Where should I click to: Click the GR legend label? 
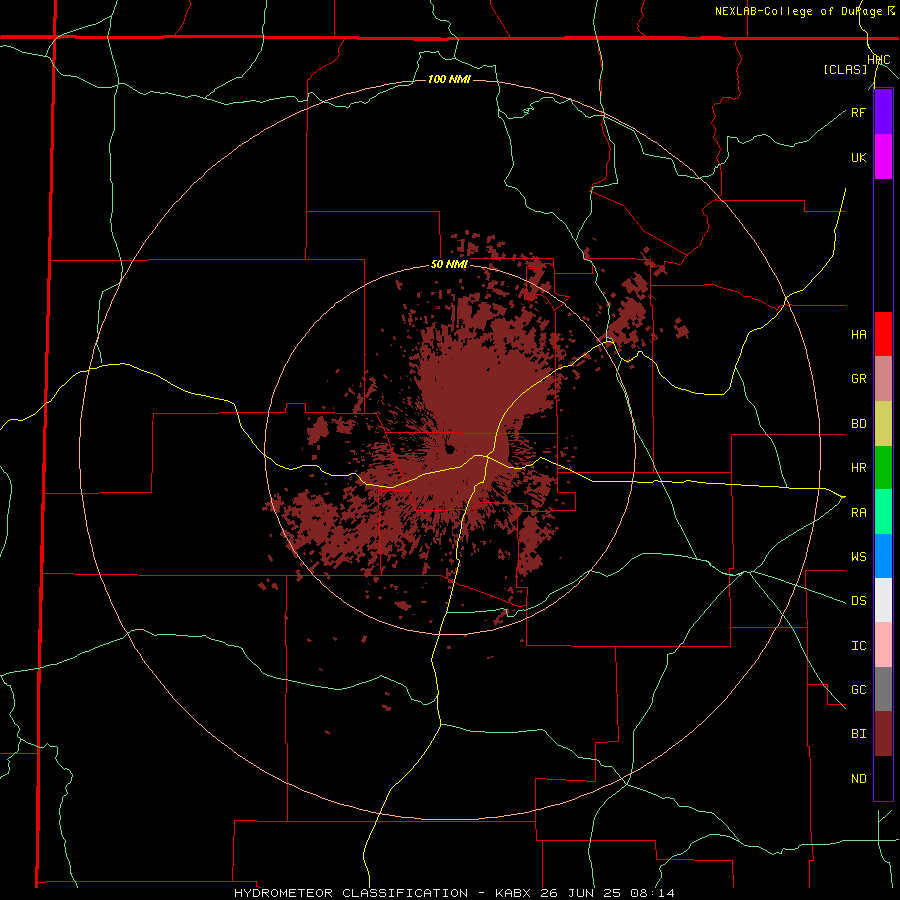click(x=858, y=379)
